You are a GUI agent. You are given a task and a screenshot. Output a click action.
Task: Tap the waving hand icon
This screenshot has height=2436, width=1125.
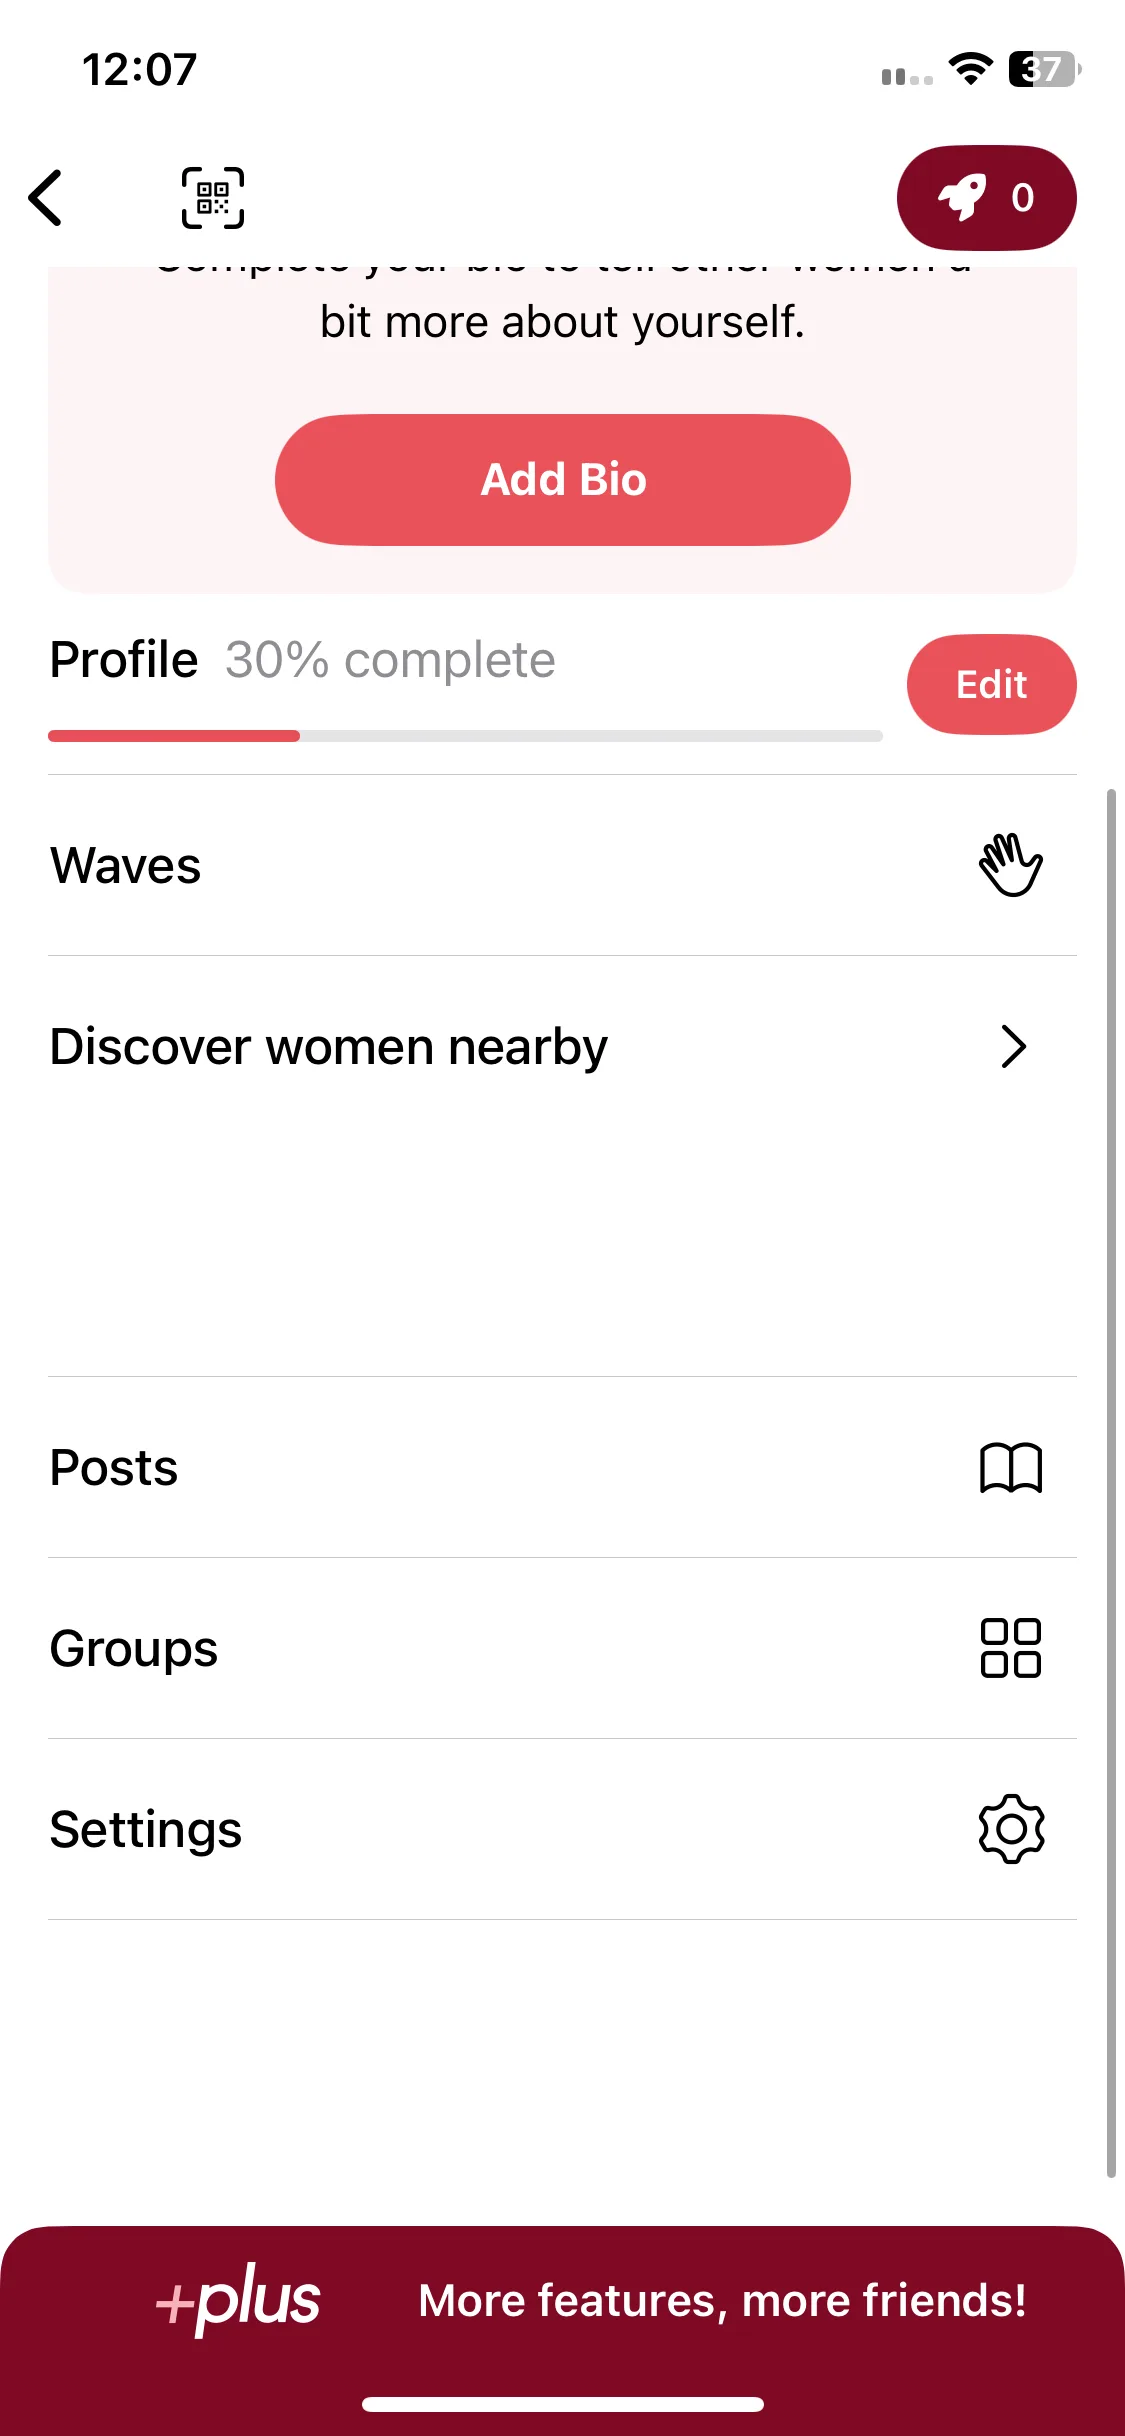tap(1011, 865)
